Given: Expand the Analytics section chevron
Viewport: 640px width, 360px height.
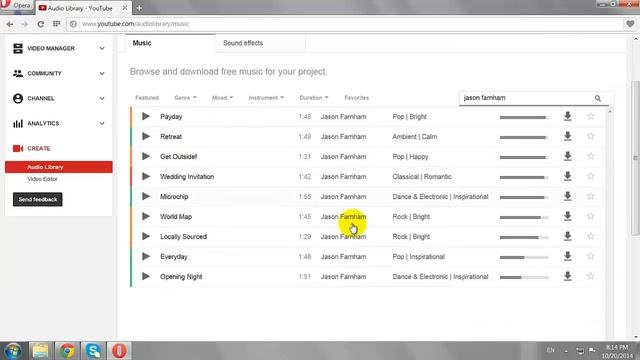Looking at the screenshot, I should pos(102,123).
